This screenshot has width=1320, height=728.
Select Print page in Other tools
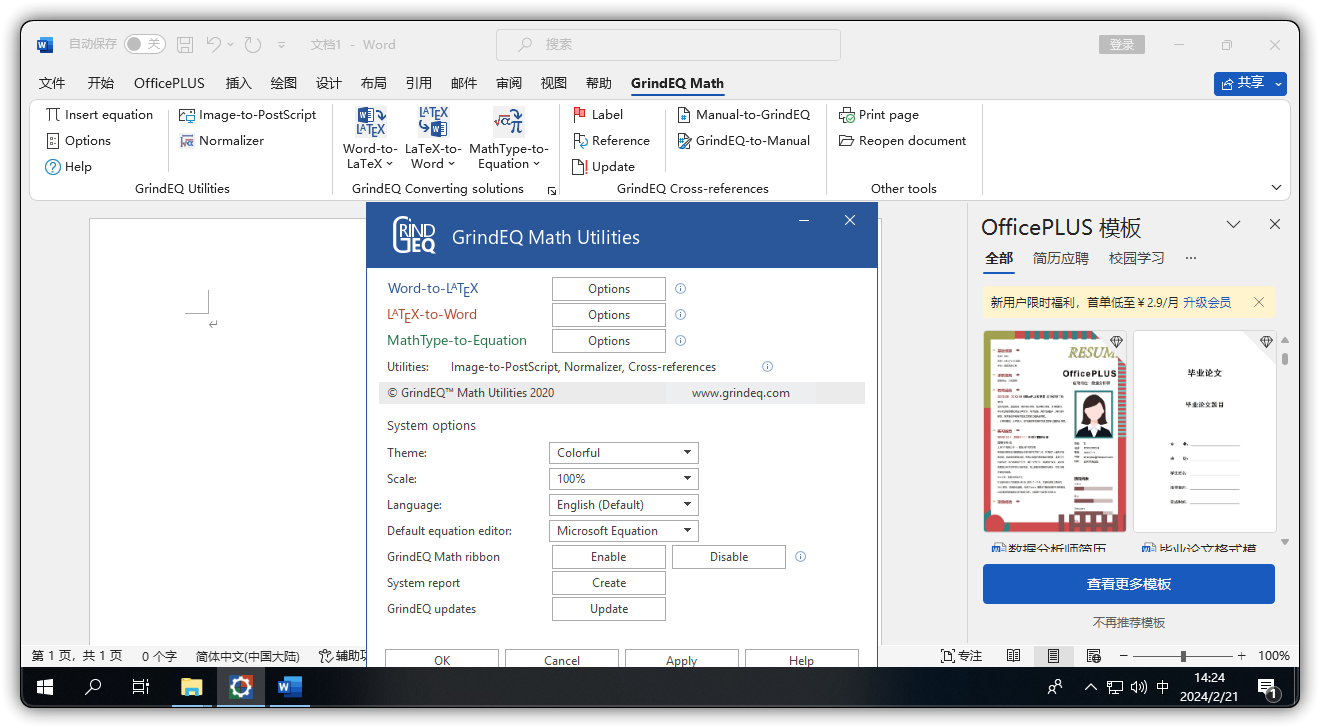click(879, 114)
